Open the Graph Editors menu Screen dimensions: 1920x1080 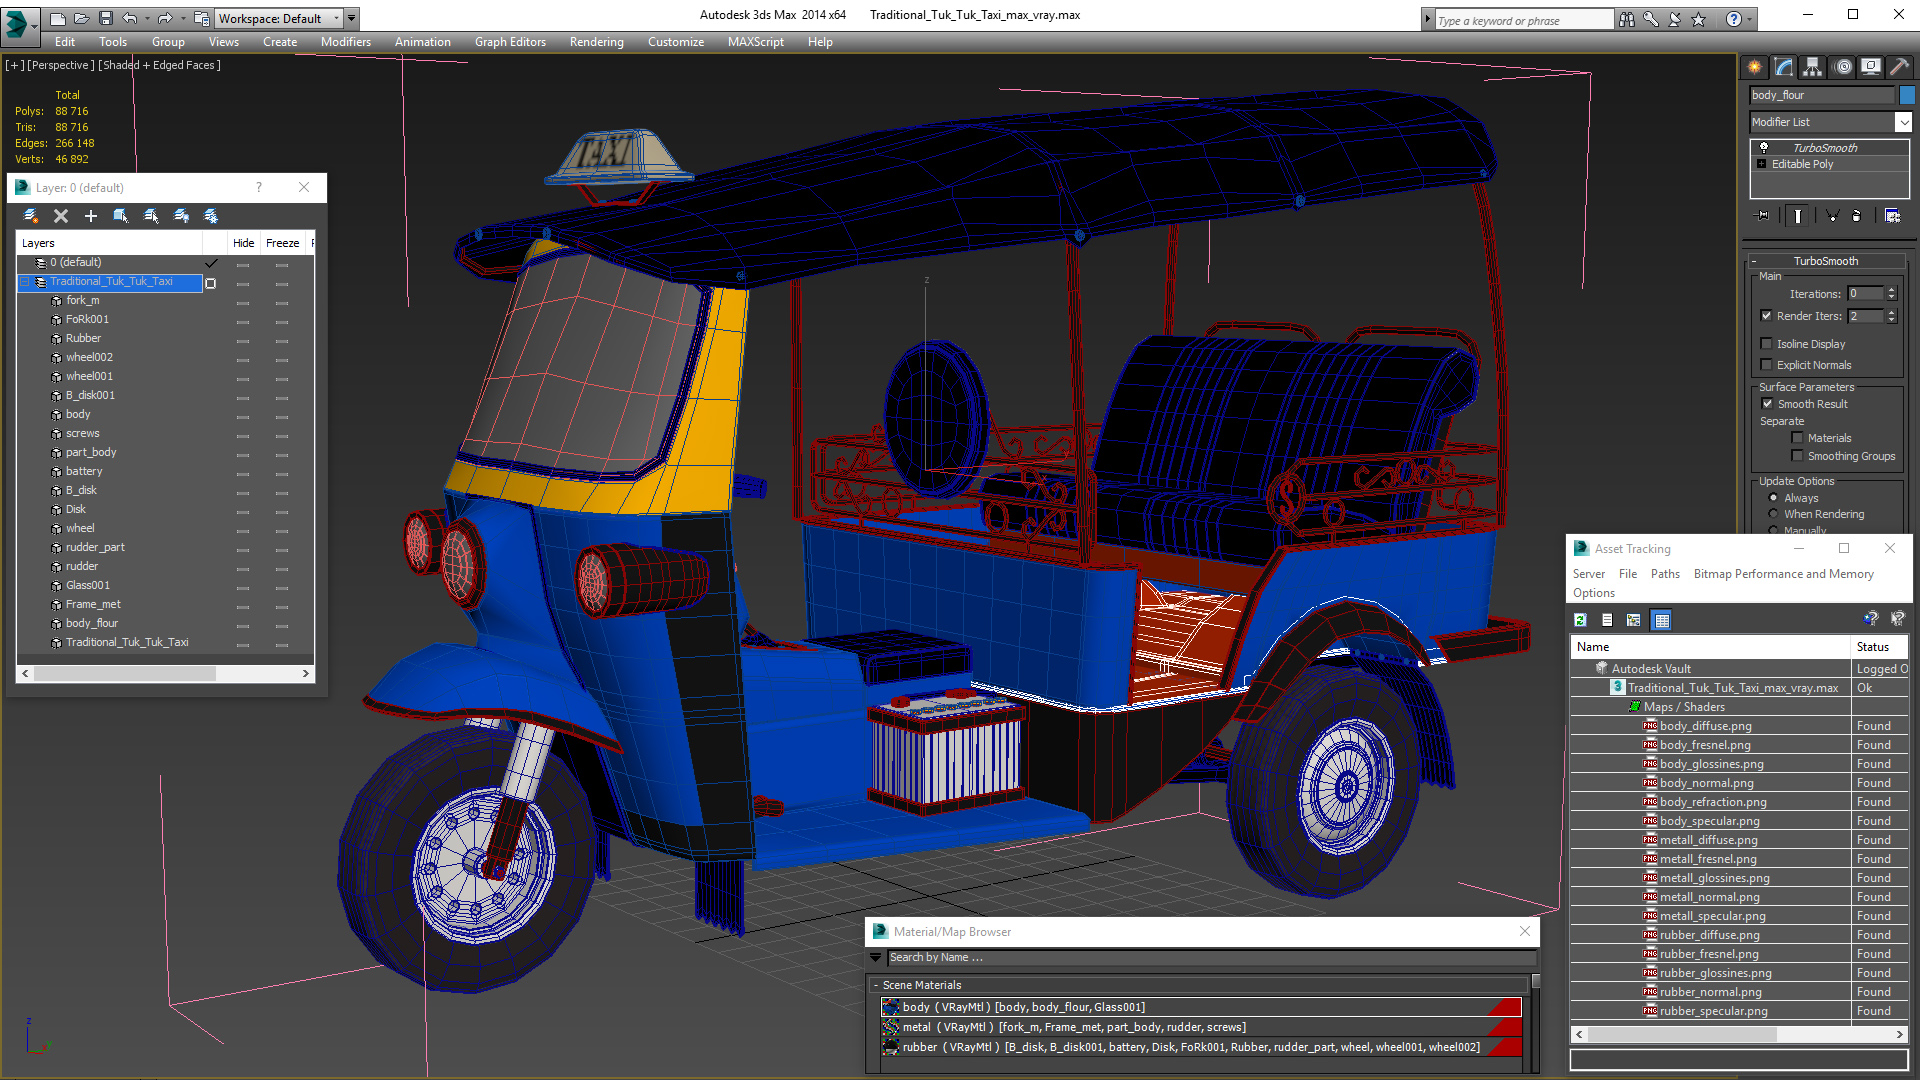coord(510,42)
